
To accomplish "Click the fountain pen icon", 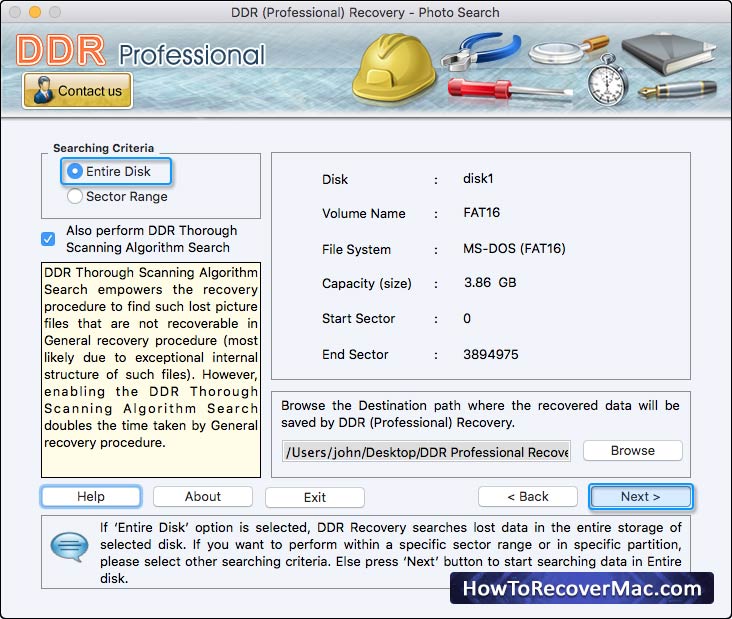I will 677,89.
